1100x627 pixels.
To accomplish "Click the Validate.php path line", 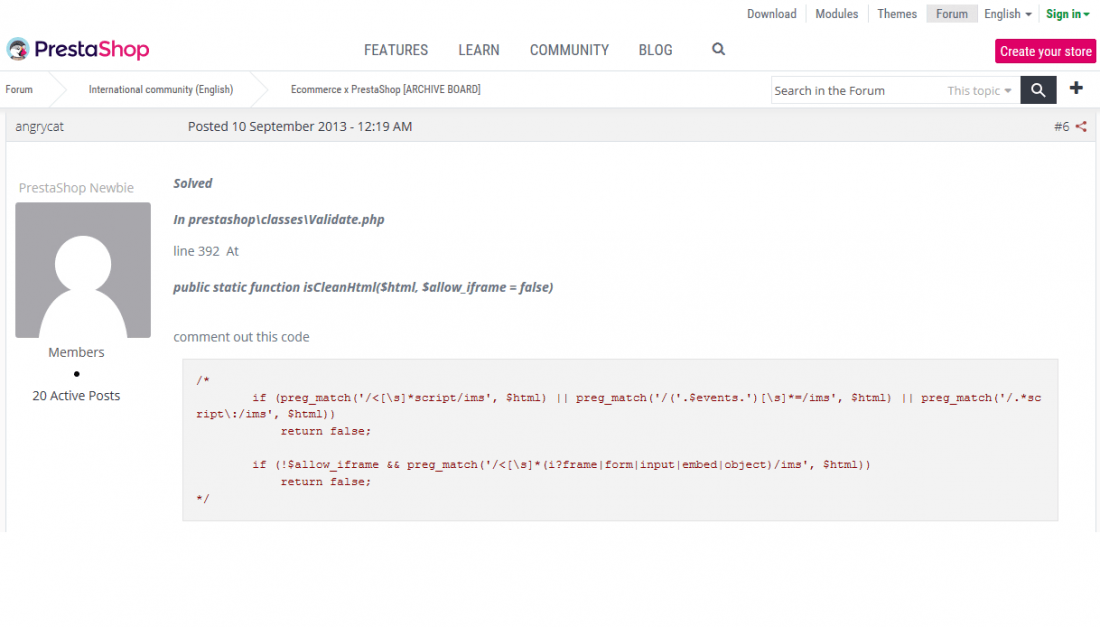I will click(x=279, y=220).
